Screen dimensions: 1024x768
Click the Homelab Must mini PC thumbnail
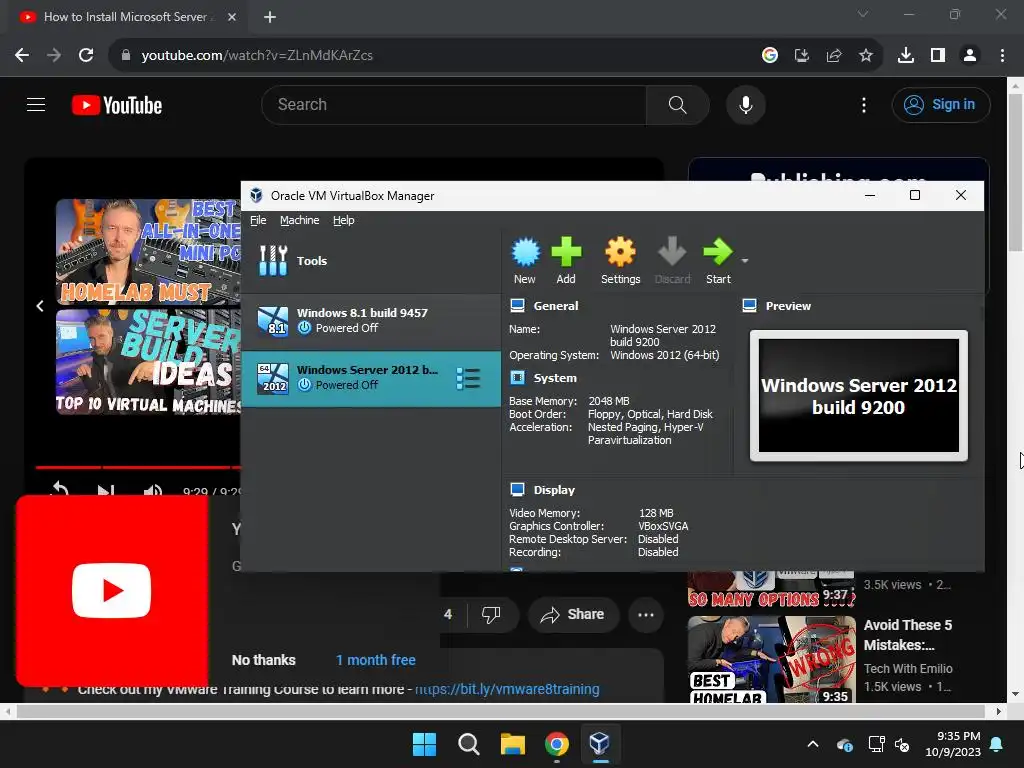pyautogui.click(x=148, y=252)
